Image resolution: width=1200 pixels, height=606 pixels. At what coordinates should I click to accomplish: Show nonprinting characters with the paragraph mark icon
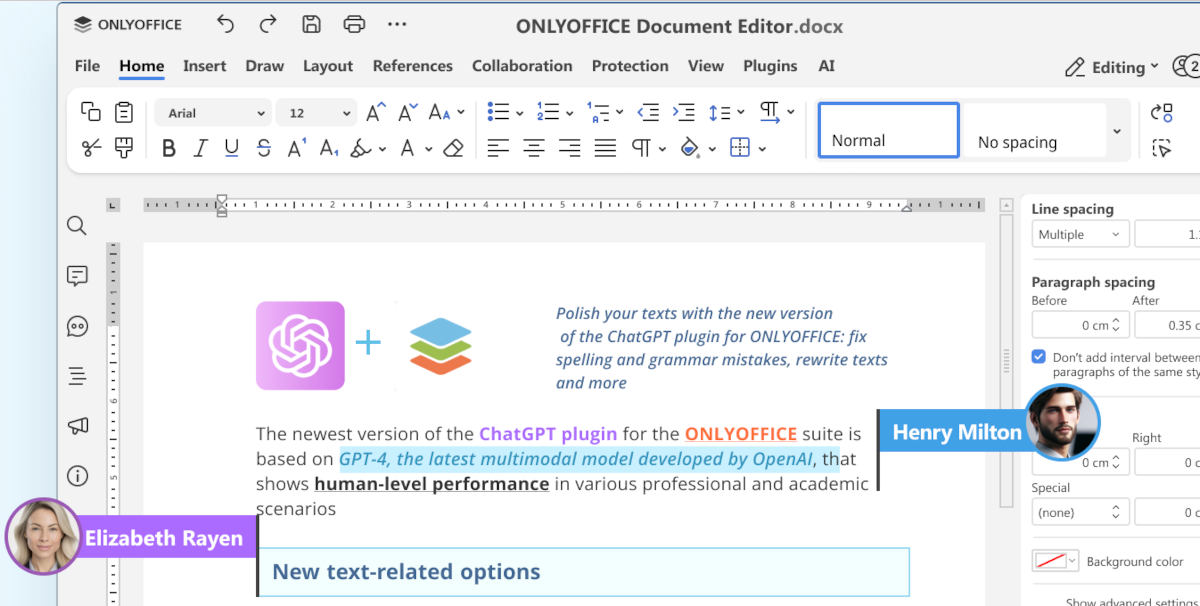click(x=641, y=147)
